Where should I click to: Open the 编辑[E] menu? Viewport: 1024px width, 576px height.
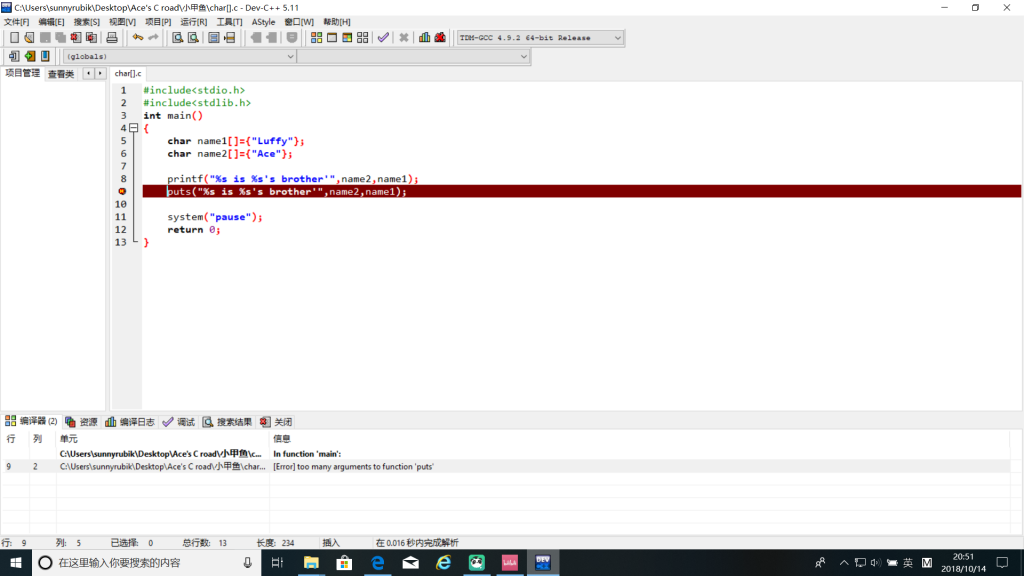[51, 22]
